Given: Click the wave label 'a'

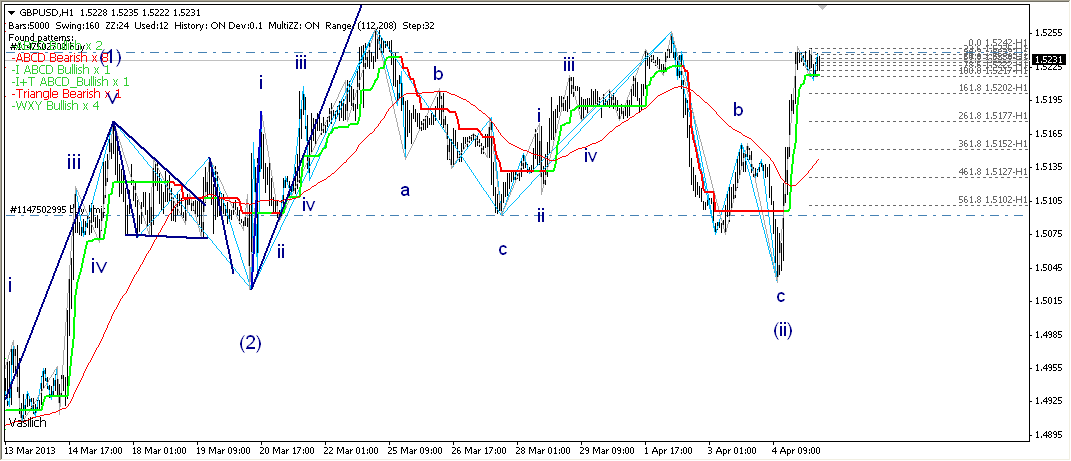Looking at the screenshot, I should pyautogui.click(x=405, y=189).
